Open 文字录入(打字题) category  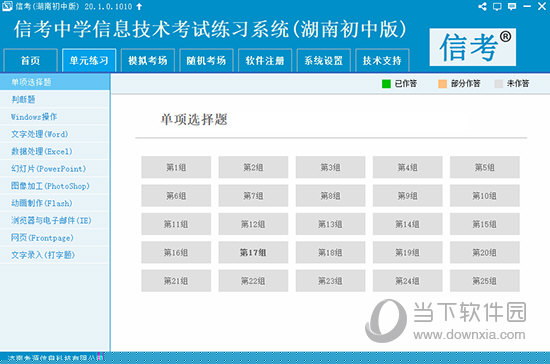(x=55, y=255)
